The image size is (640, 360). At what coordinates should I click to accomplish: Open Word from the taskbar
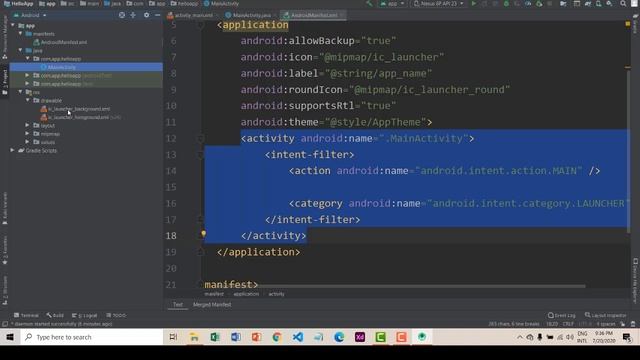pyautogui.click(x=236, y=337)
